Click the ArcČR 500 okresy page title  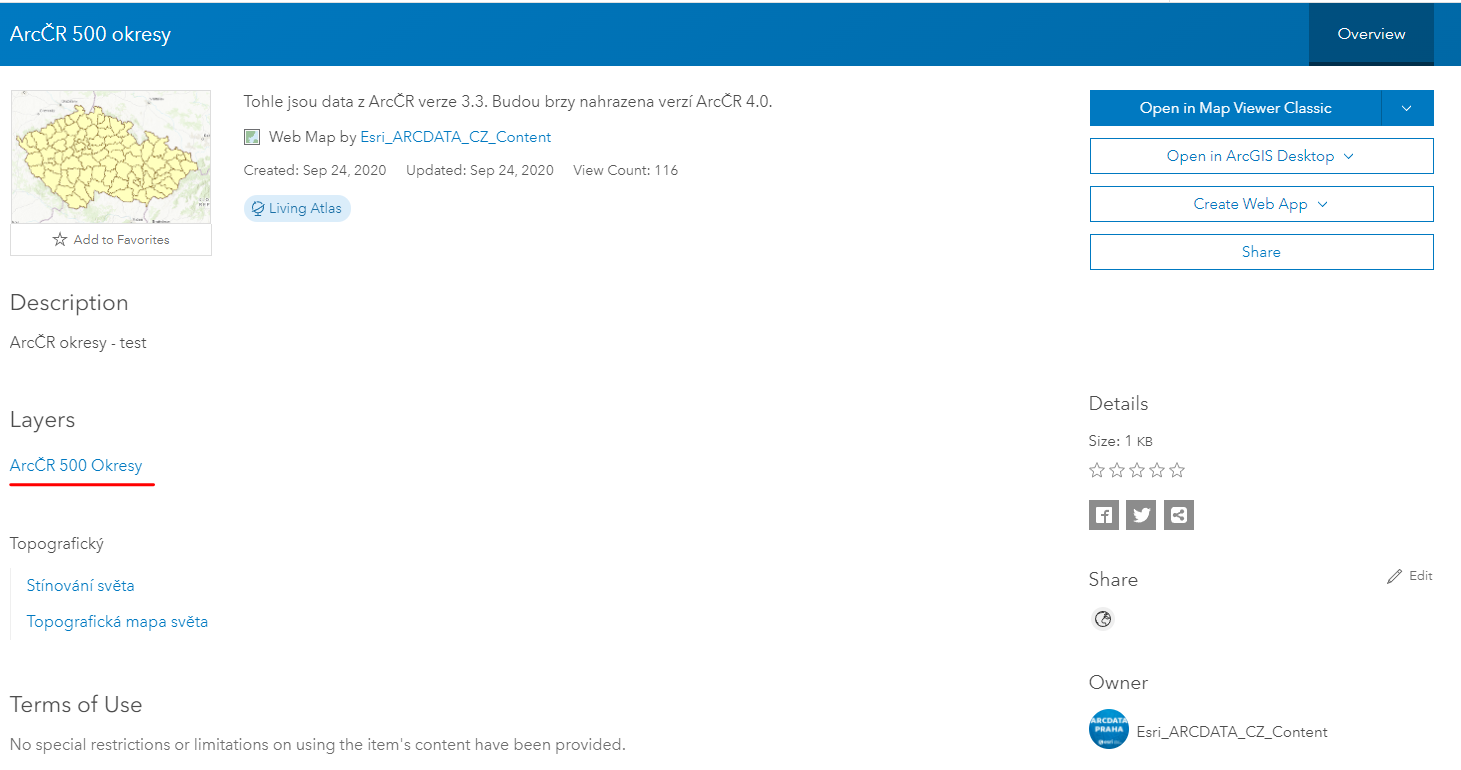[x=90, y=34]
